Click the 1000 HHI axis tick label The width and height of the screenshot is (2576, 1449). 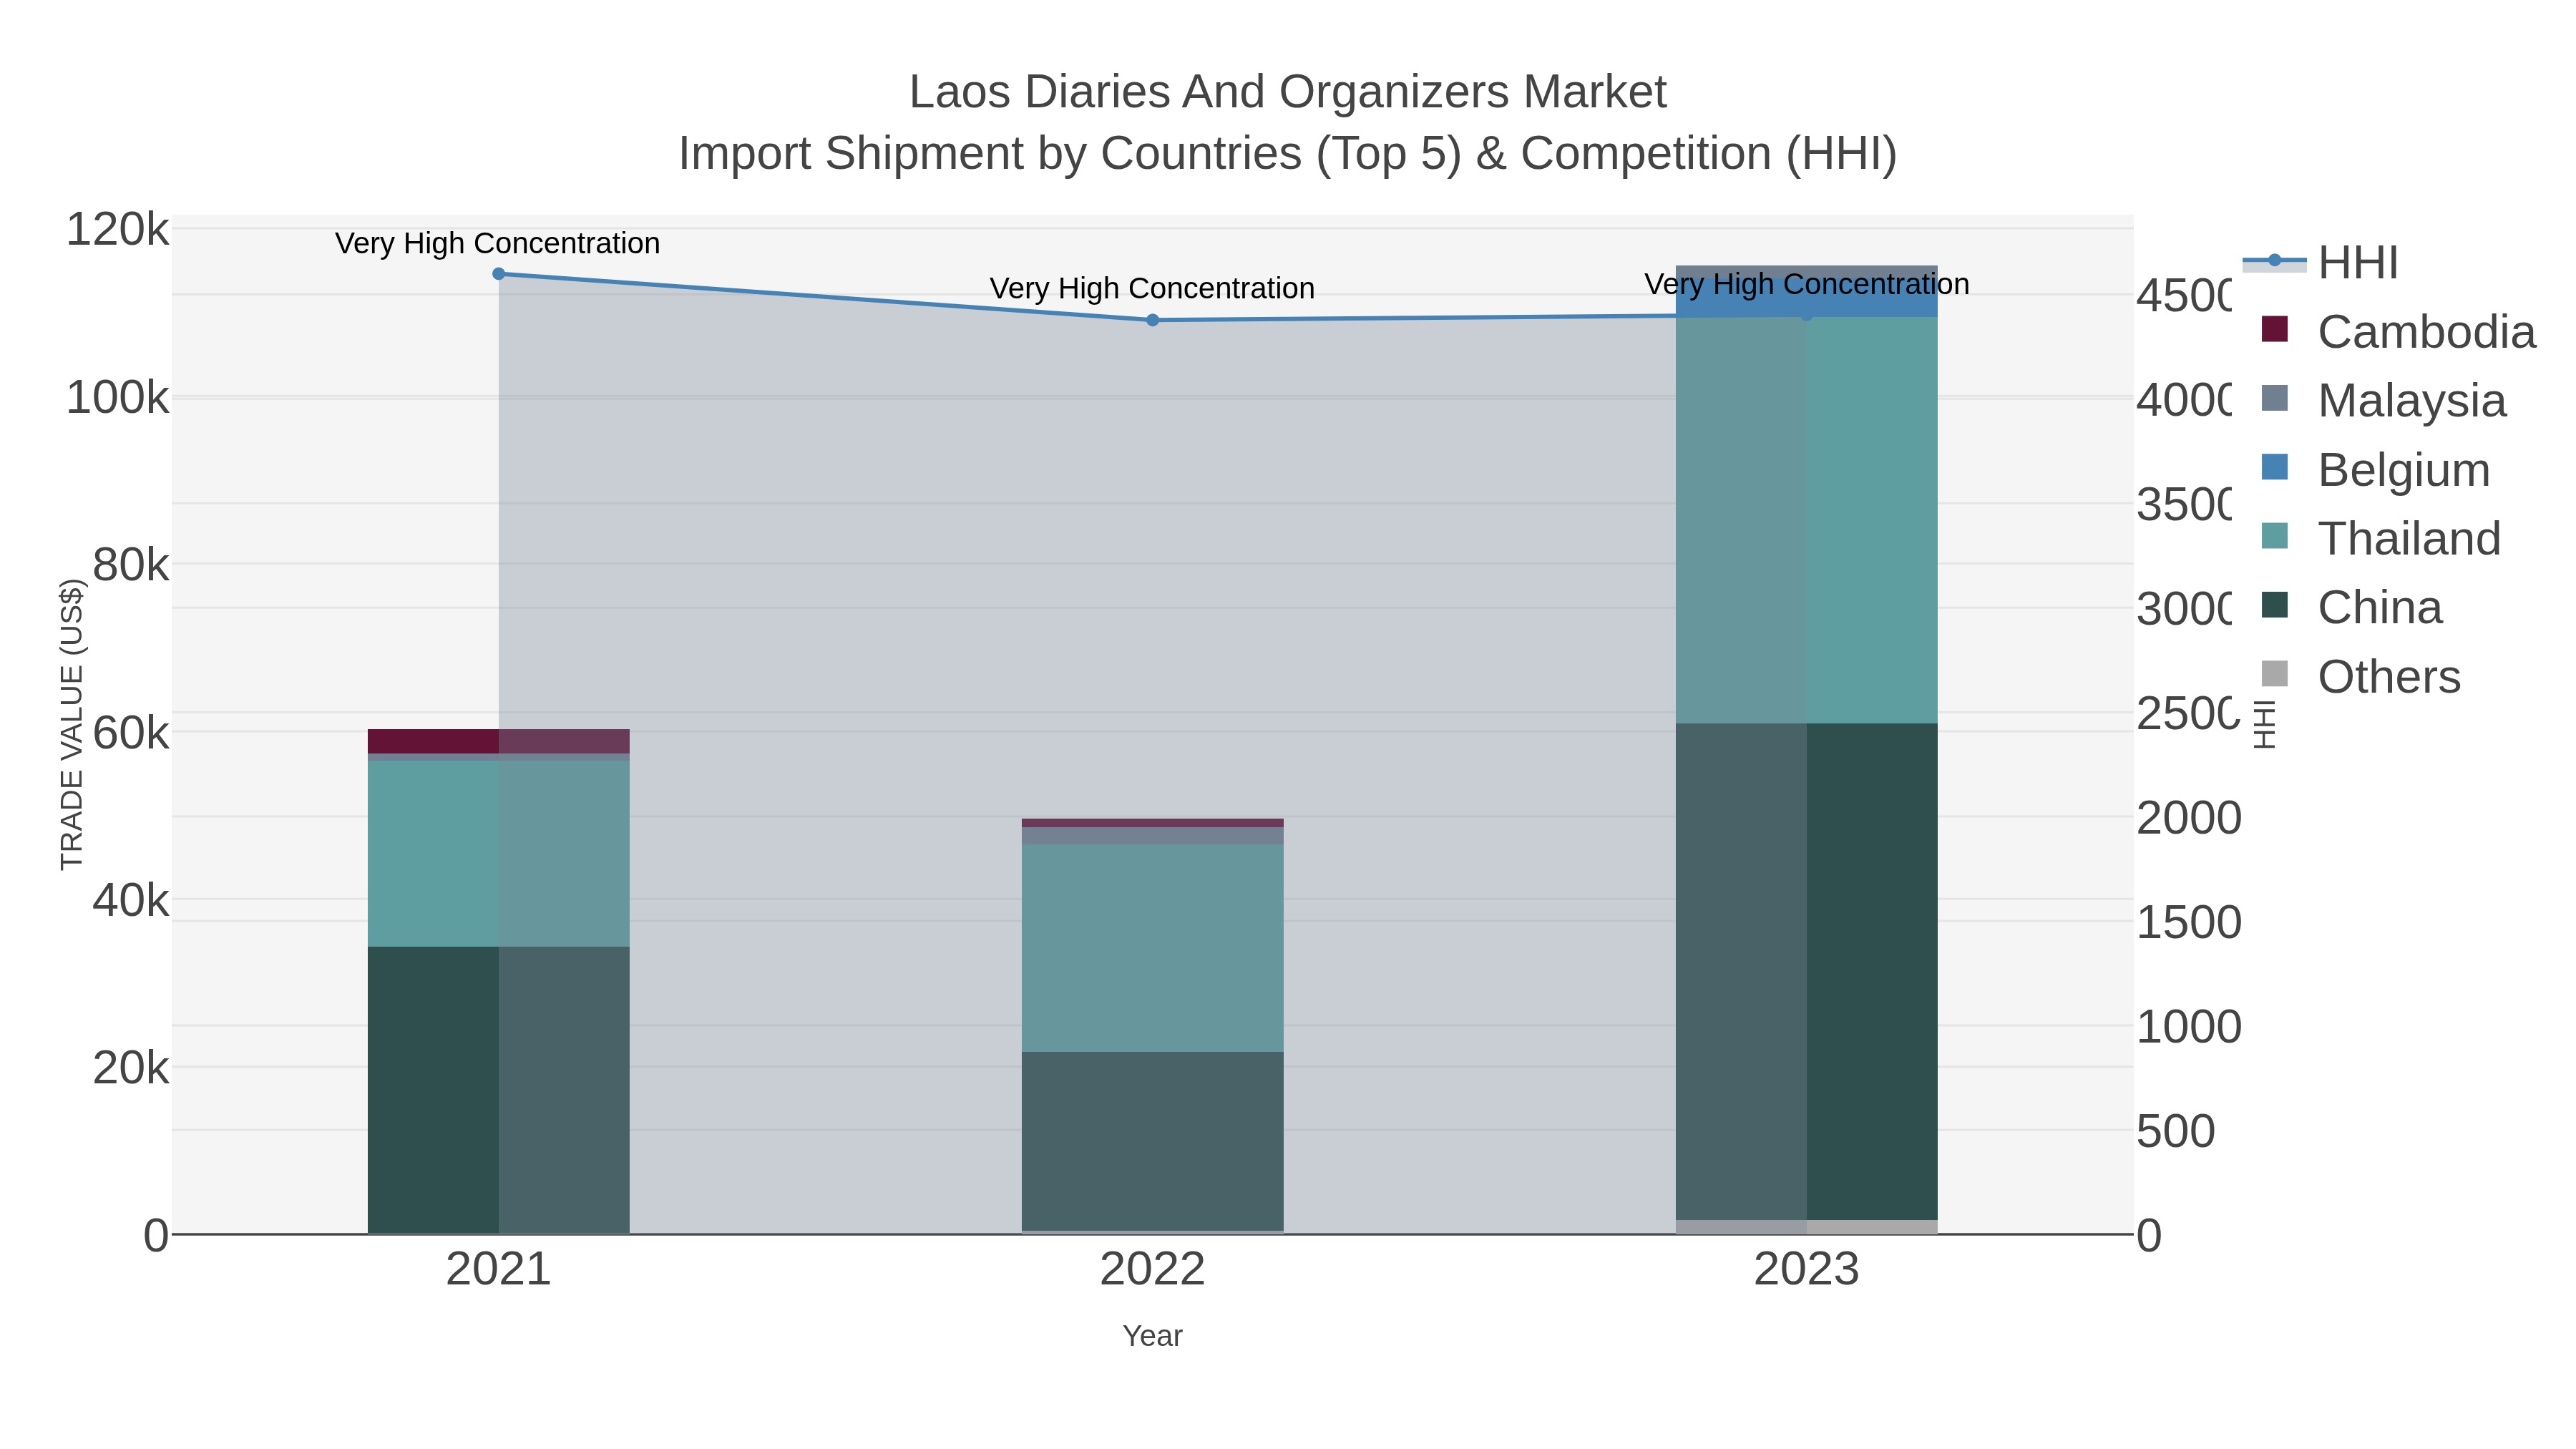[x=2189, y=1027]
